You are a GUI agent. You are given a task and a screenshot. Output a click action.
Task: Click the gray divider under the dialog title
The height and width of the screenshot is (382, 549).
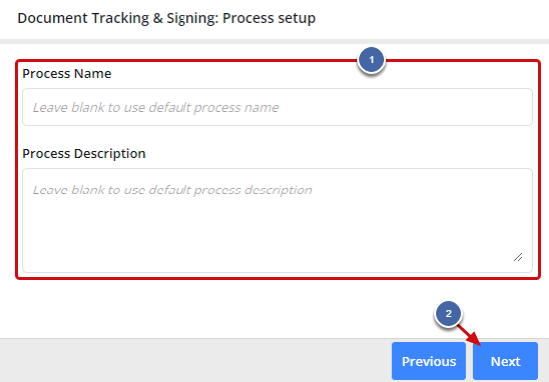pos(274,41)
